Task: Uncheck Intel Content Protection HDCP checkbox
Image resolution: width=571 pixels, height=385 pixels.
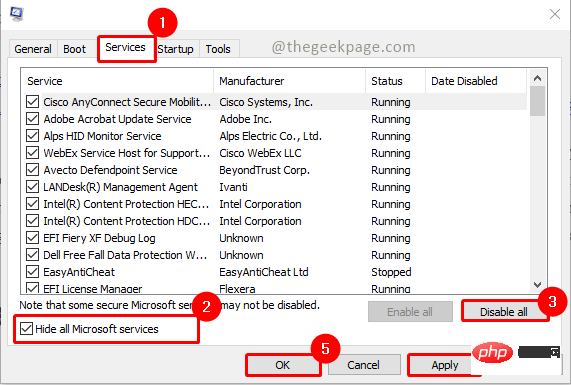Action: [32, 221]
